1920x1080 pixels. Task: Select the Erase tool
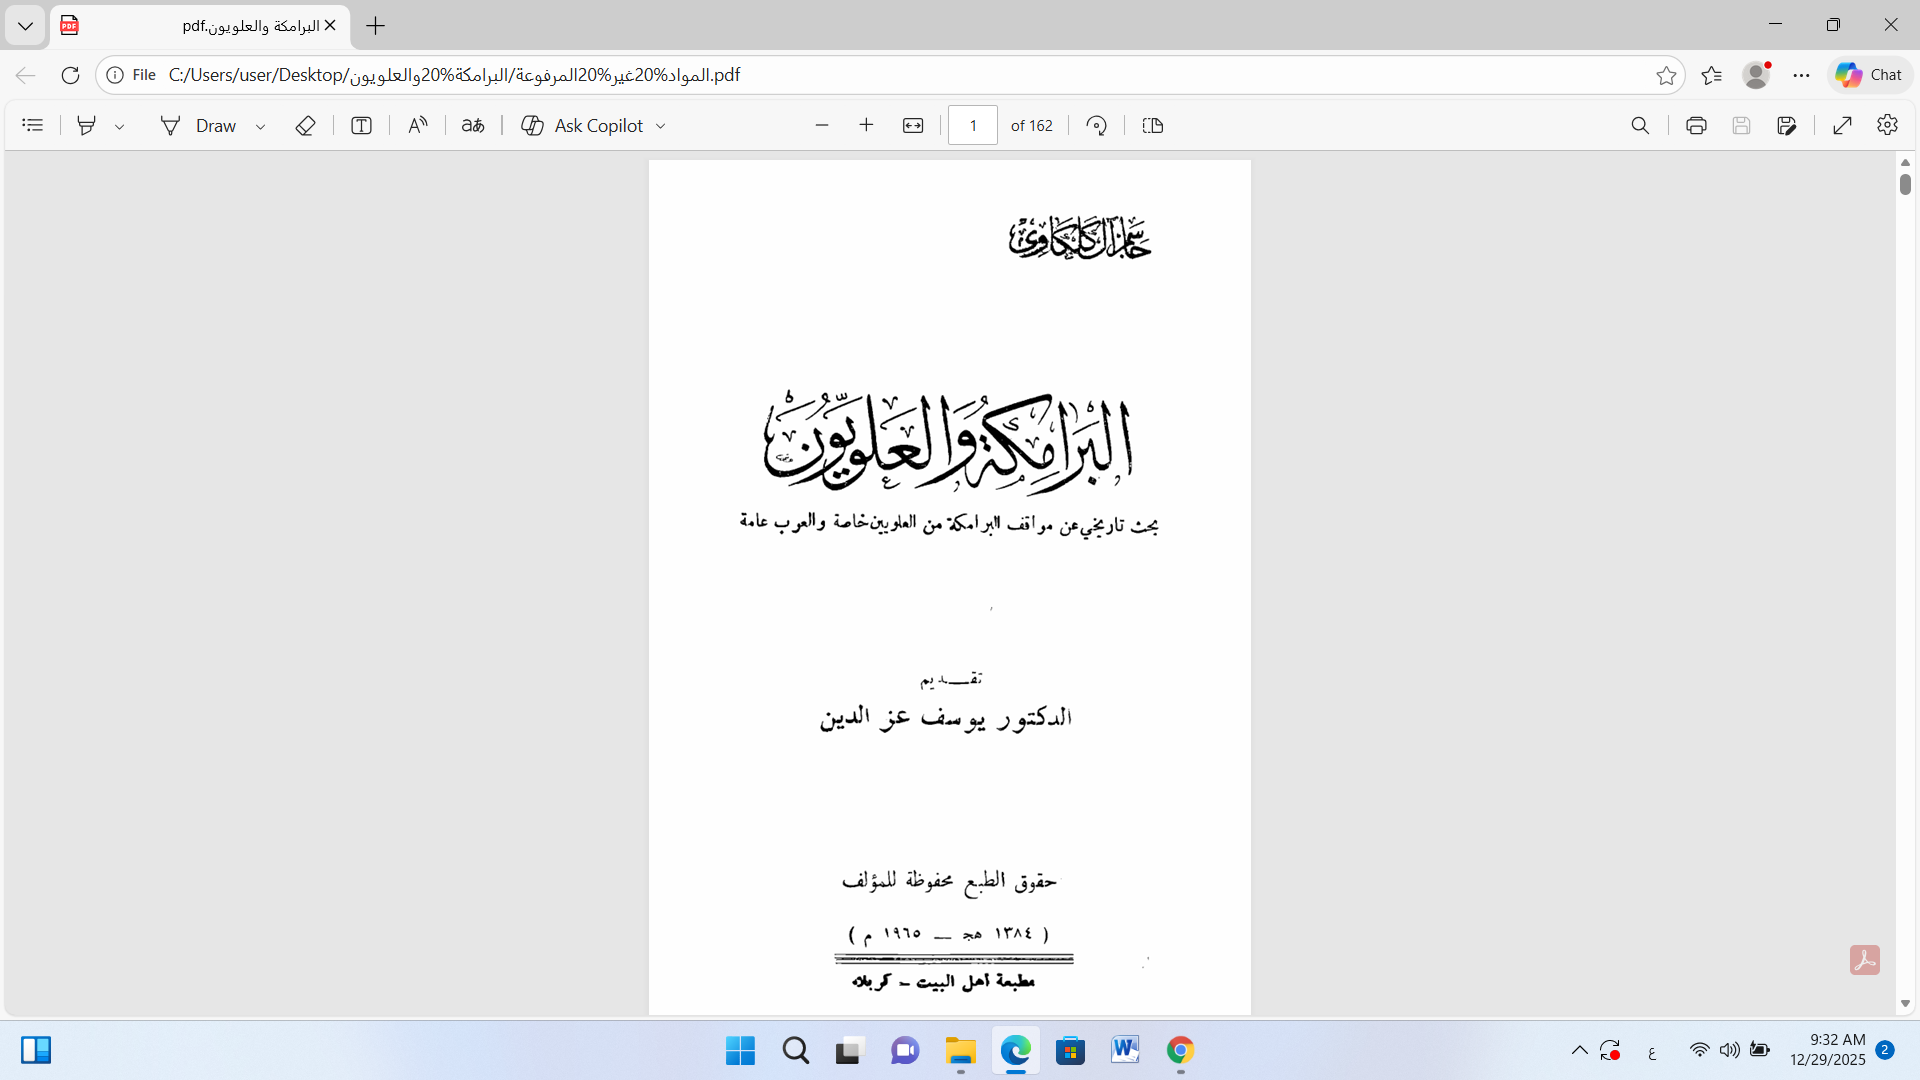(306, 125)
